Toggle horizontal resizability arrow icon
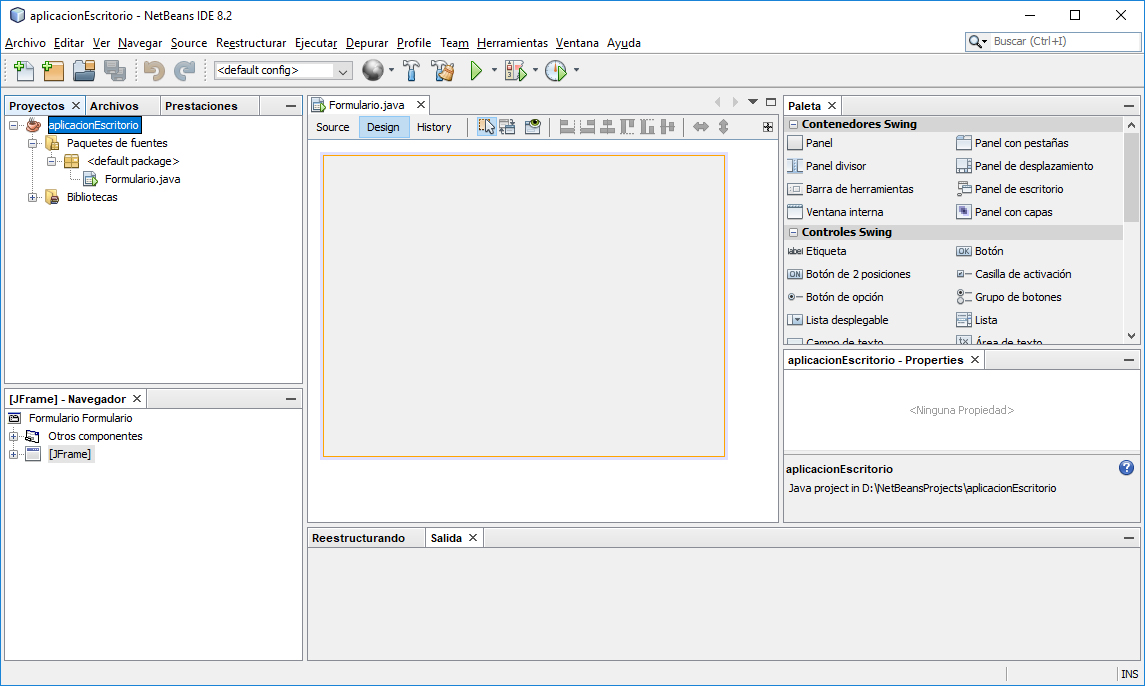 (x=700, y=126)
